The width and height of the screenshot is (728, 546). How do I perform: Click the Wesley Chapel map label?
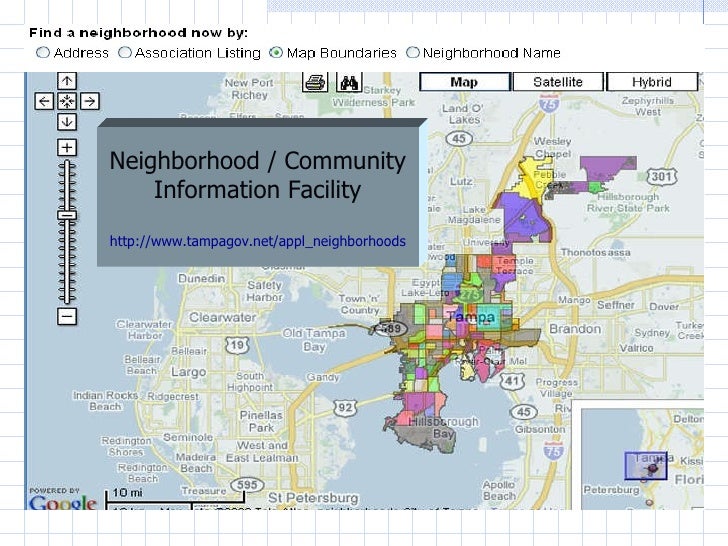coord(552,147)
